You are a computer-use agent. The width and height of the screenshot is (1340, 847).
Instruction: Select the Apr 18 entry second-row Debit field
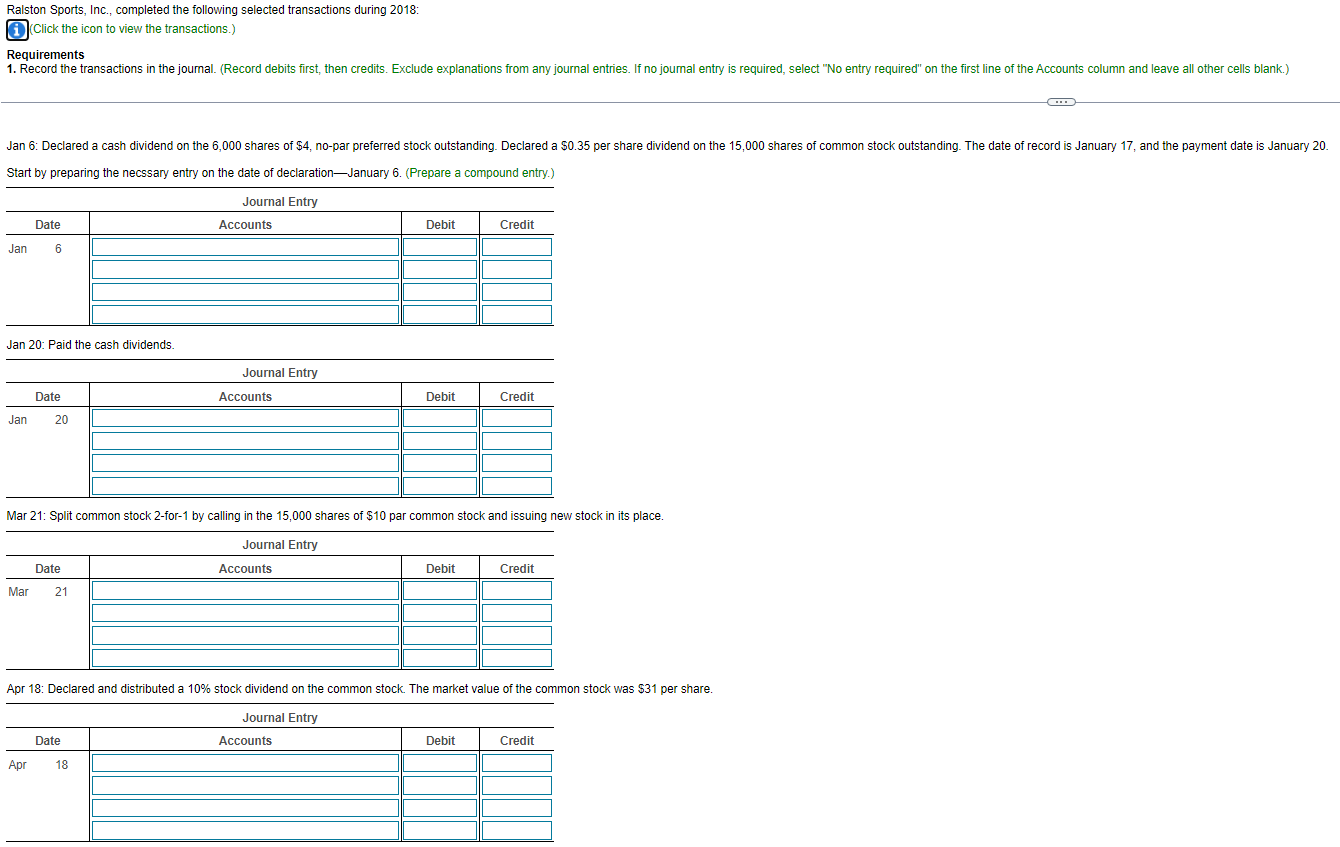tap(440, 786)
